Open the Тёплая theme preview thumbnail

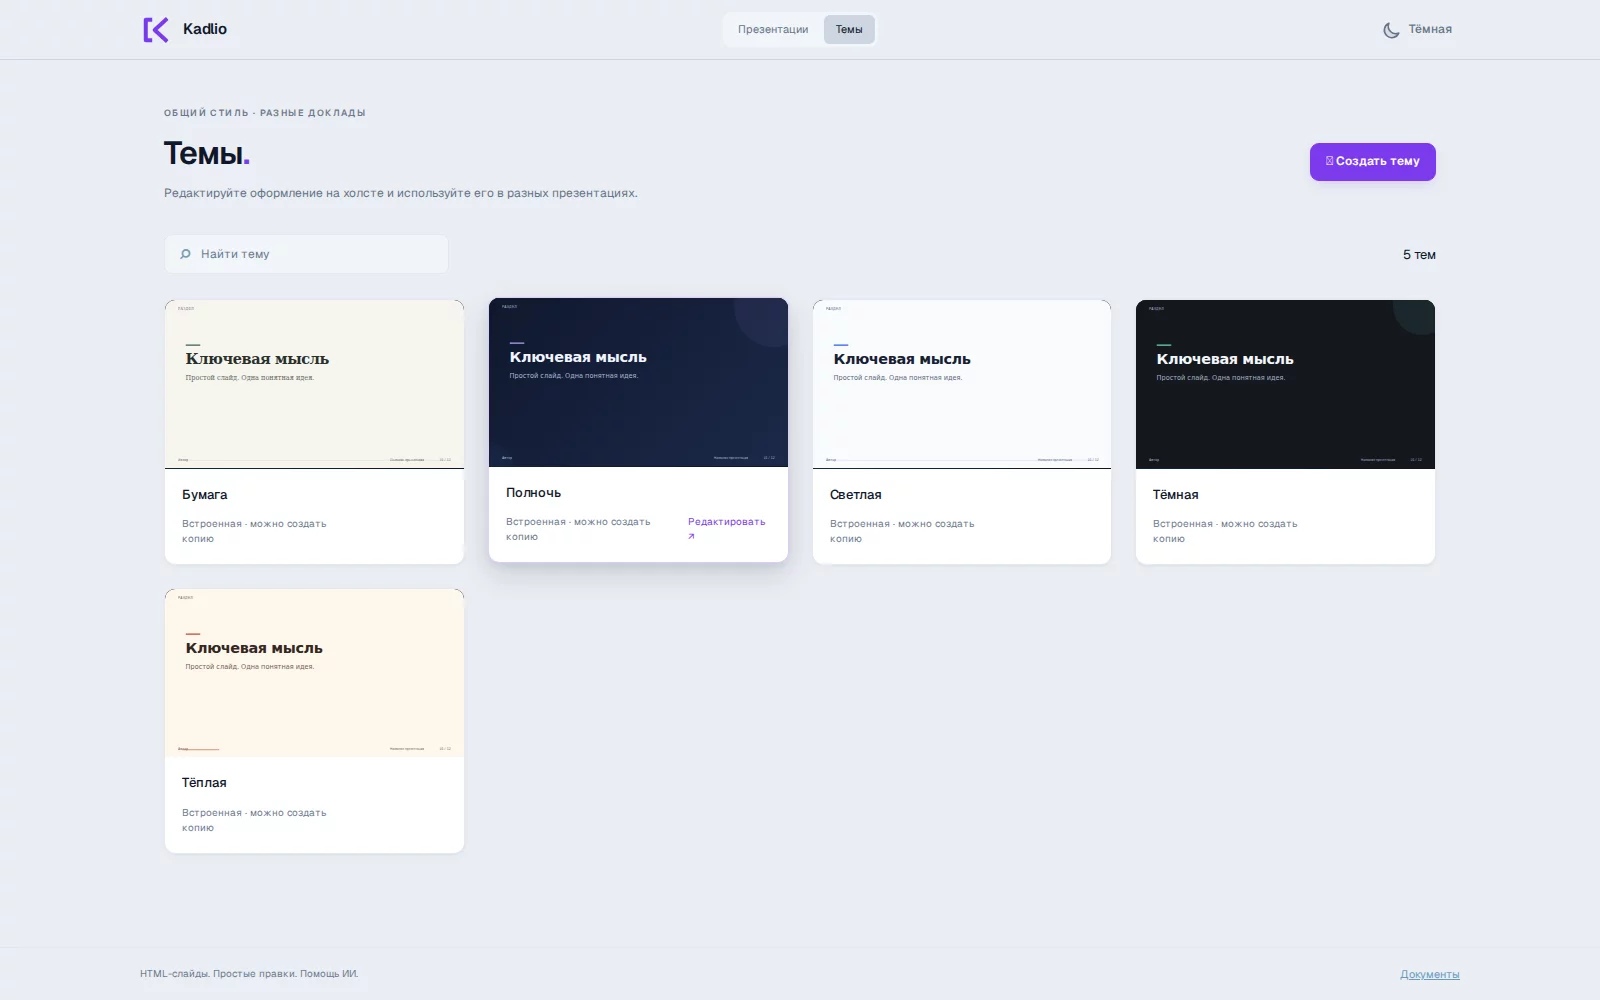point(314,673)
